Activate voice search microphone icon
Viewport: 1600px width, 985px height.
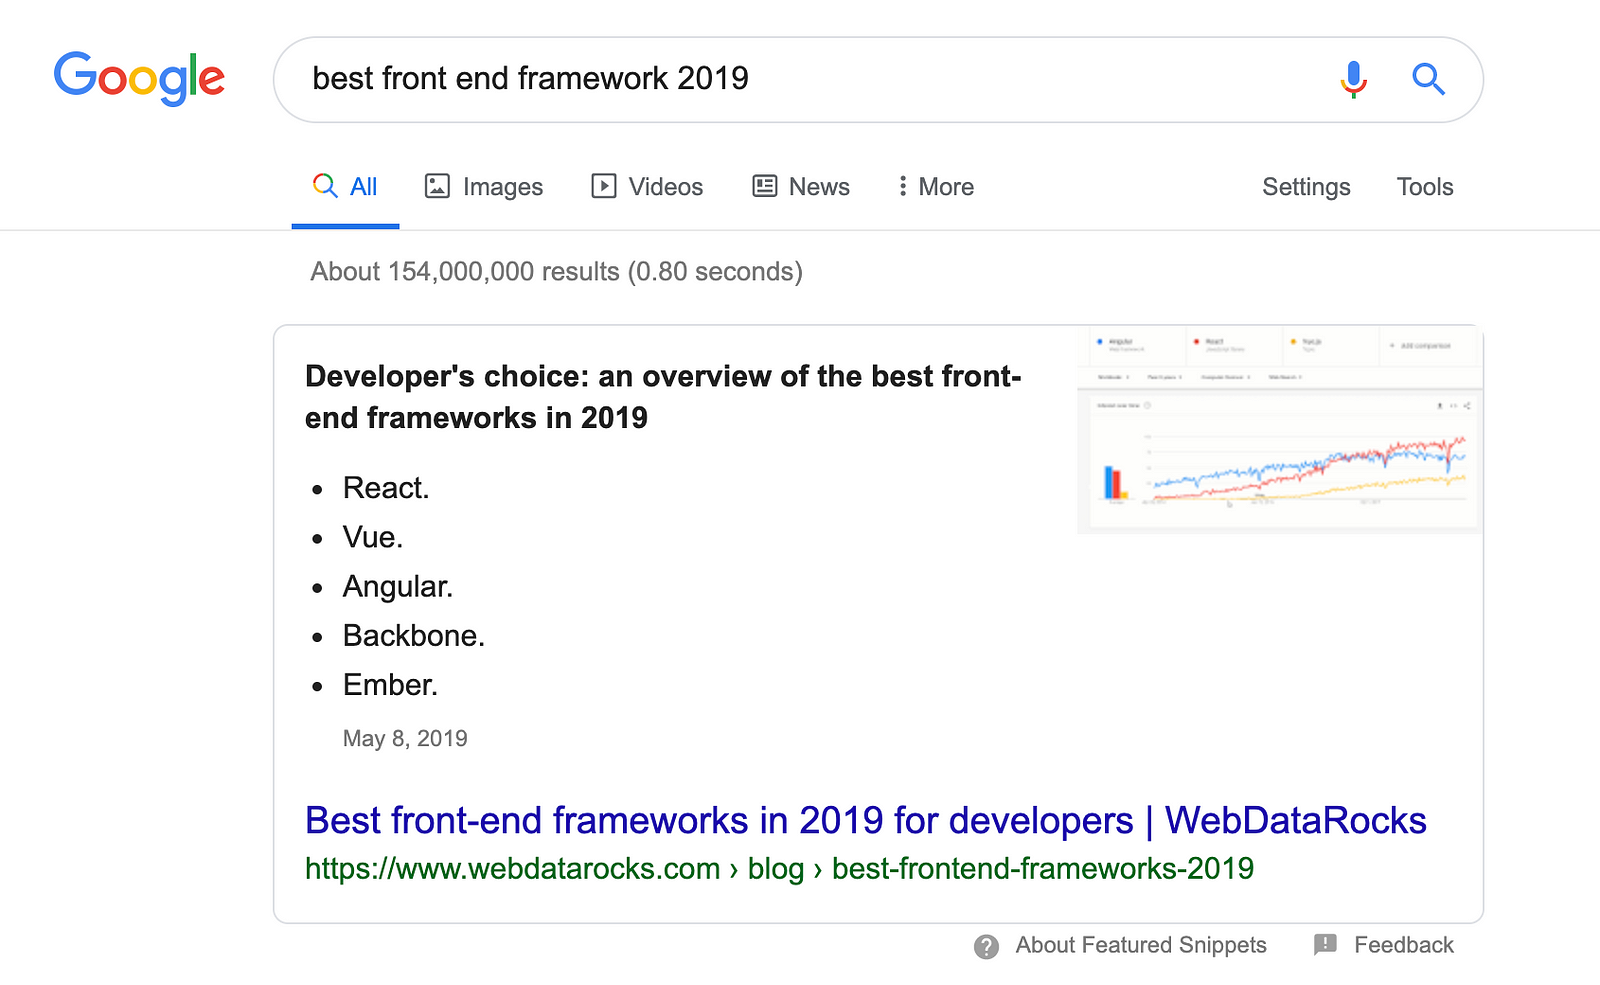[x=1353, y=79]
